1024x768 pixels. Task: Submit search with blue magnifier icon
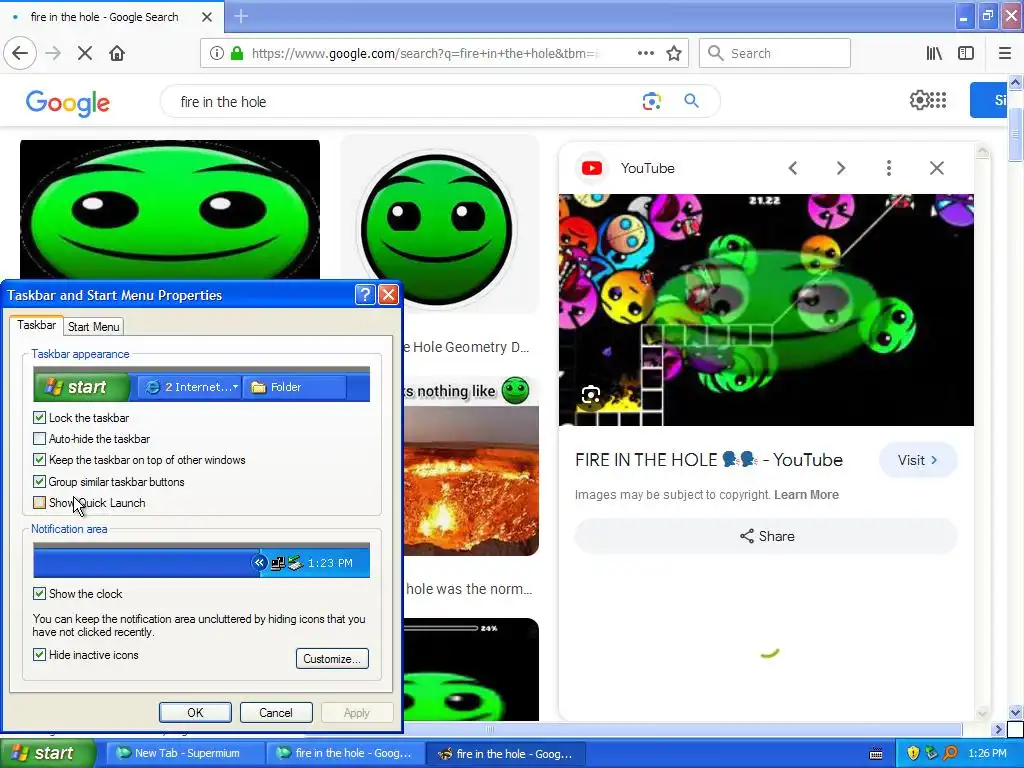click(692, 101)
